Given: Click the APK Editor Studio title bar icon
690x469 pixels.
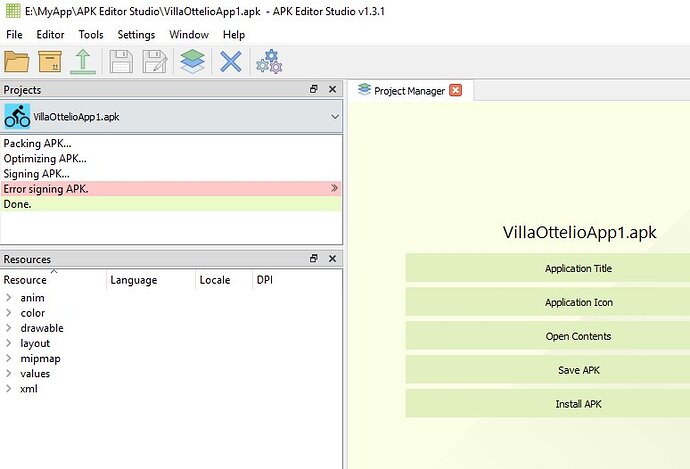Looking at the screenshot, I should tap(13, 11).
